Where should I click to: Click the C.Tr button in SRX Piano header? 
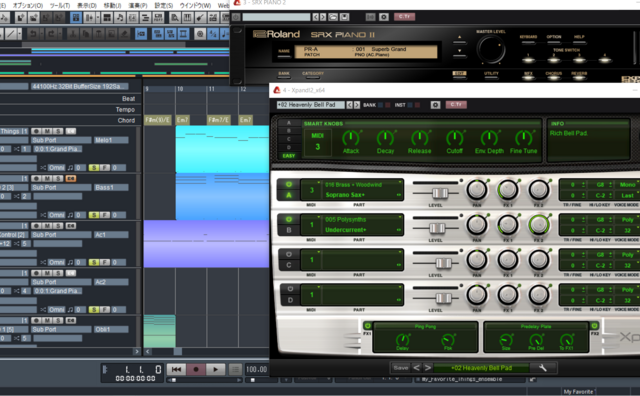(404, 17)
